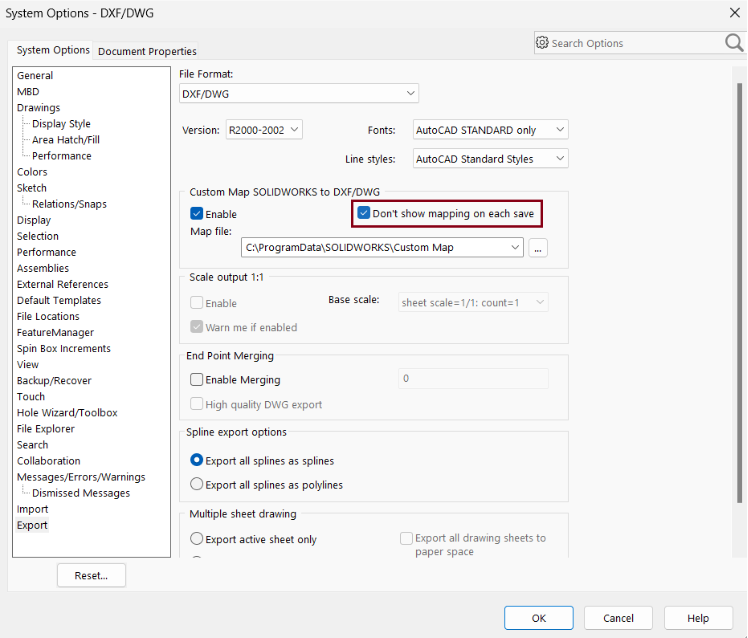Click the Reset... button
Screen dimensions: 748x638
[91, 576]
